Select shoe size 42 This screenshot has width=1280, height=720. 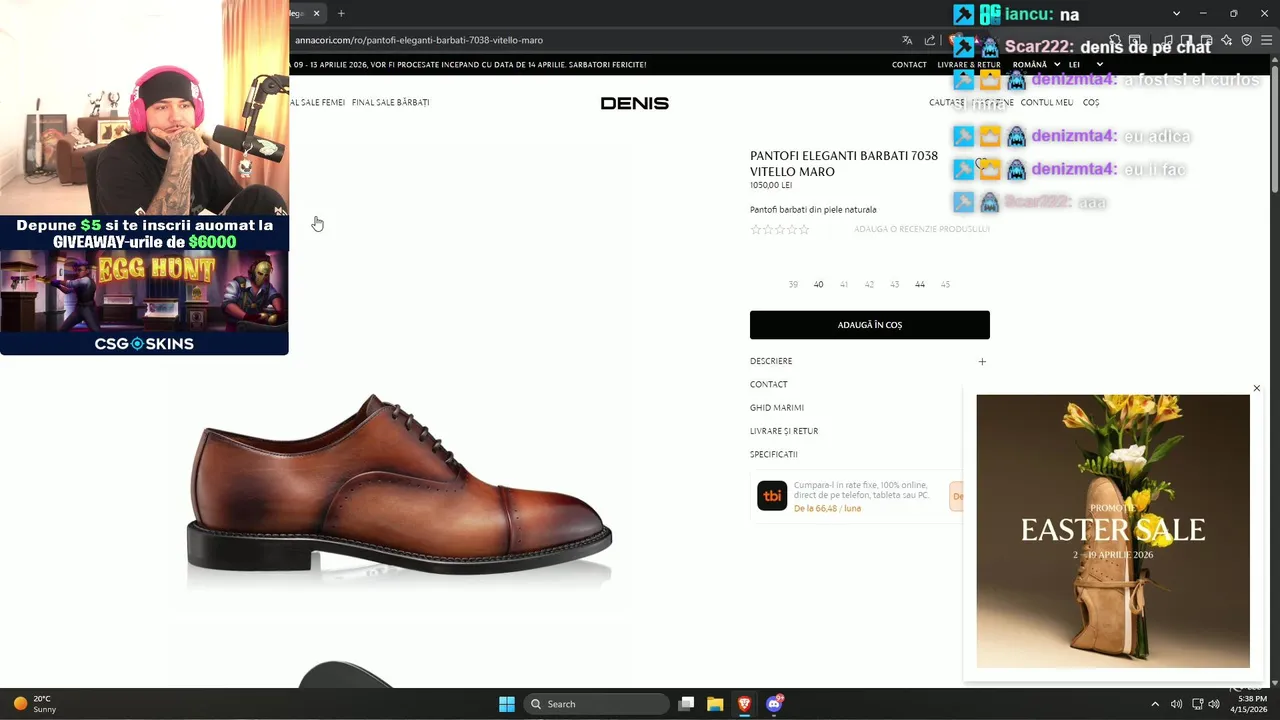click(x=869, y=284)
